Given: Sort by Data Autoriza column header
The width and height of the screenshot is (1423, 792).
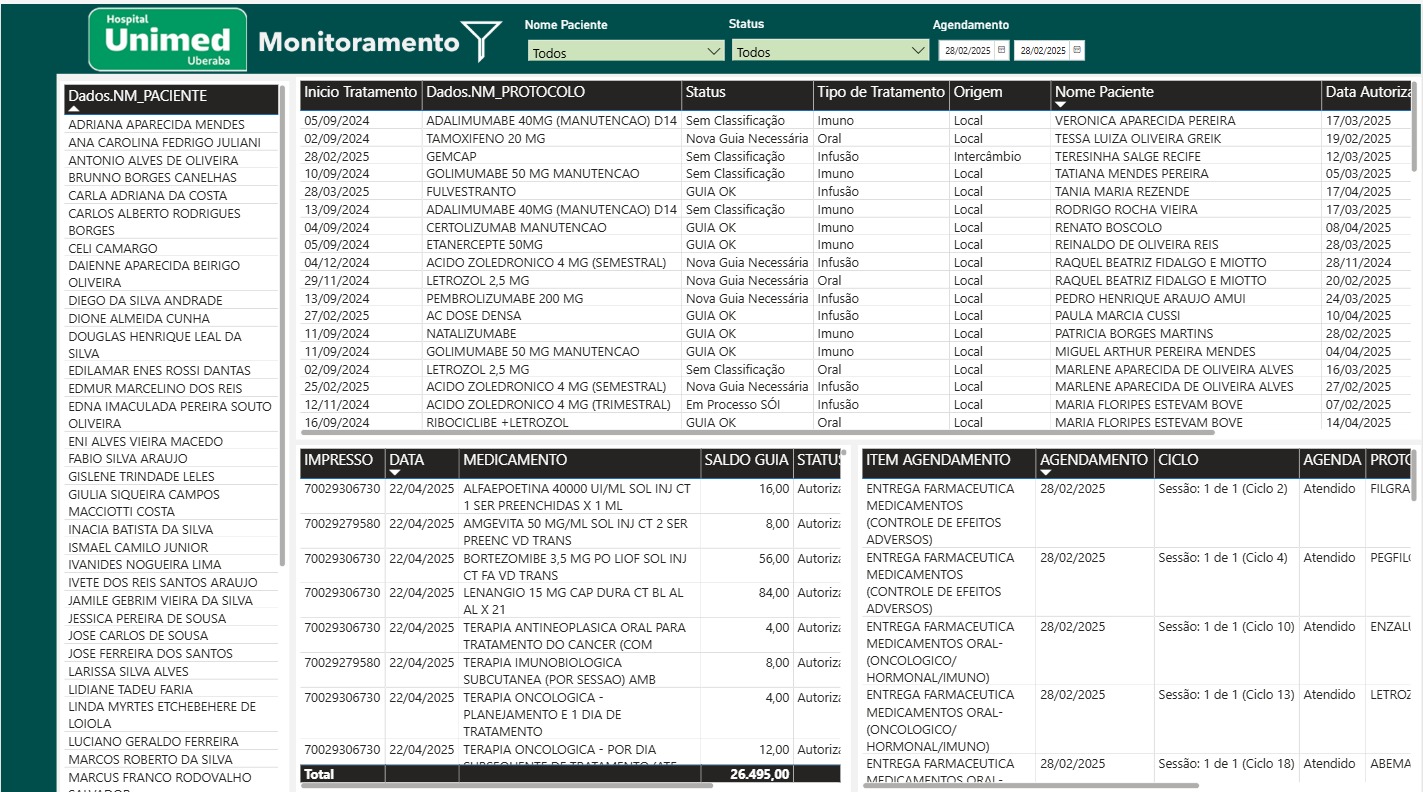Looking at the screenshot, I should click(x=1367, y=92).
